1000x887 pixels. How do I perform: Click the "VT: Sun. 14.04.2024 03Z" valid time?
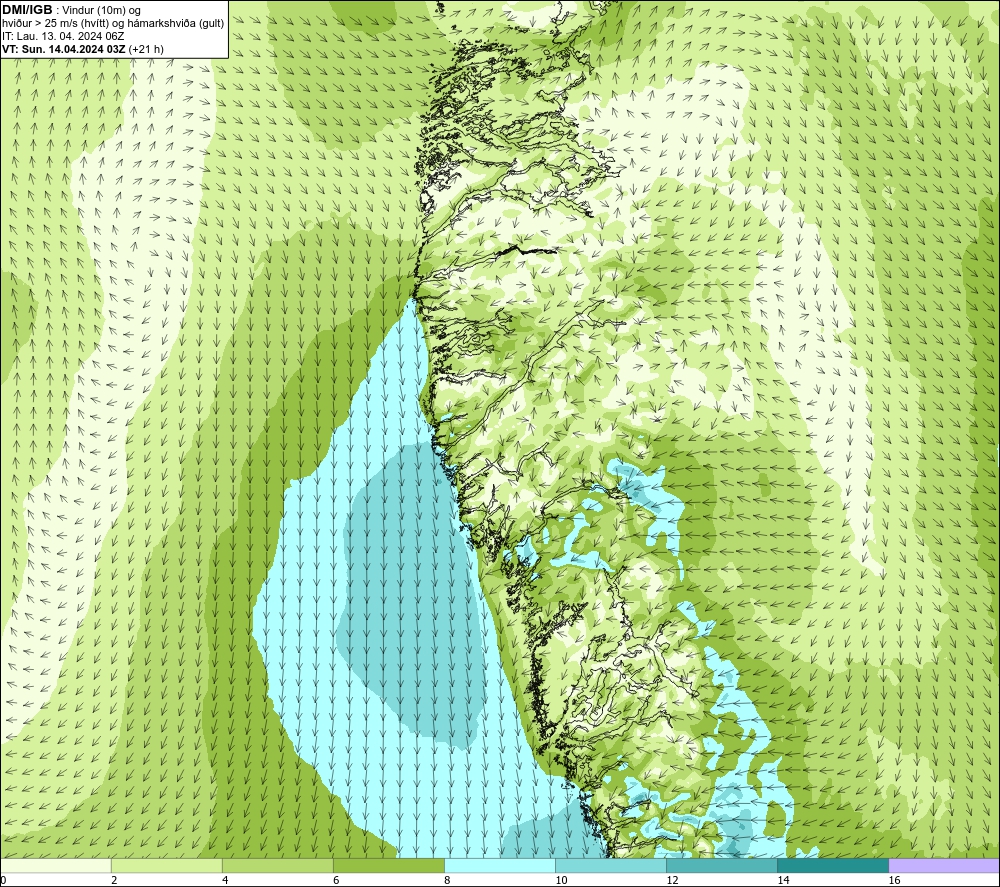tap(64, 49)
